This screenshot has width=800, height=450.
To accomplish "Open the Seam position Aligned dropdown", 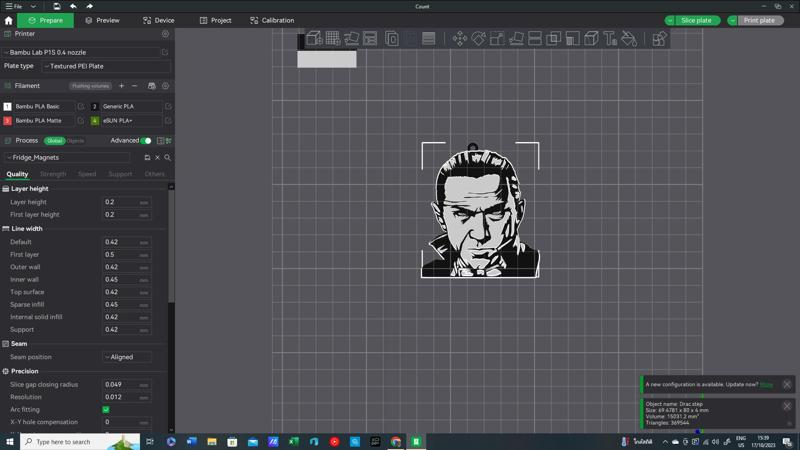I will click(127, 357).
